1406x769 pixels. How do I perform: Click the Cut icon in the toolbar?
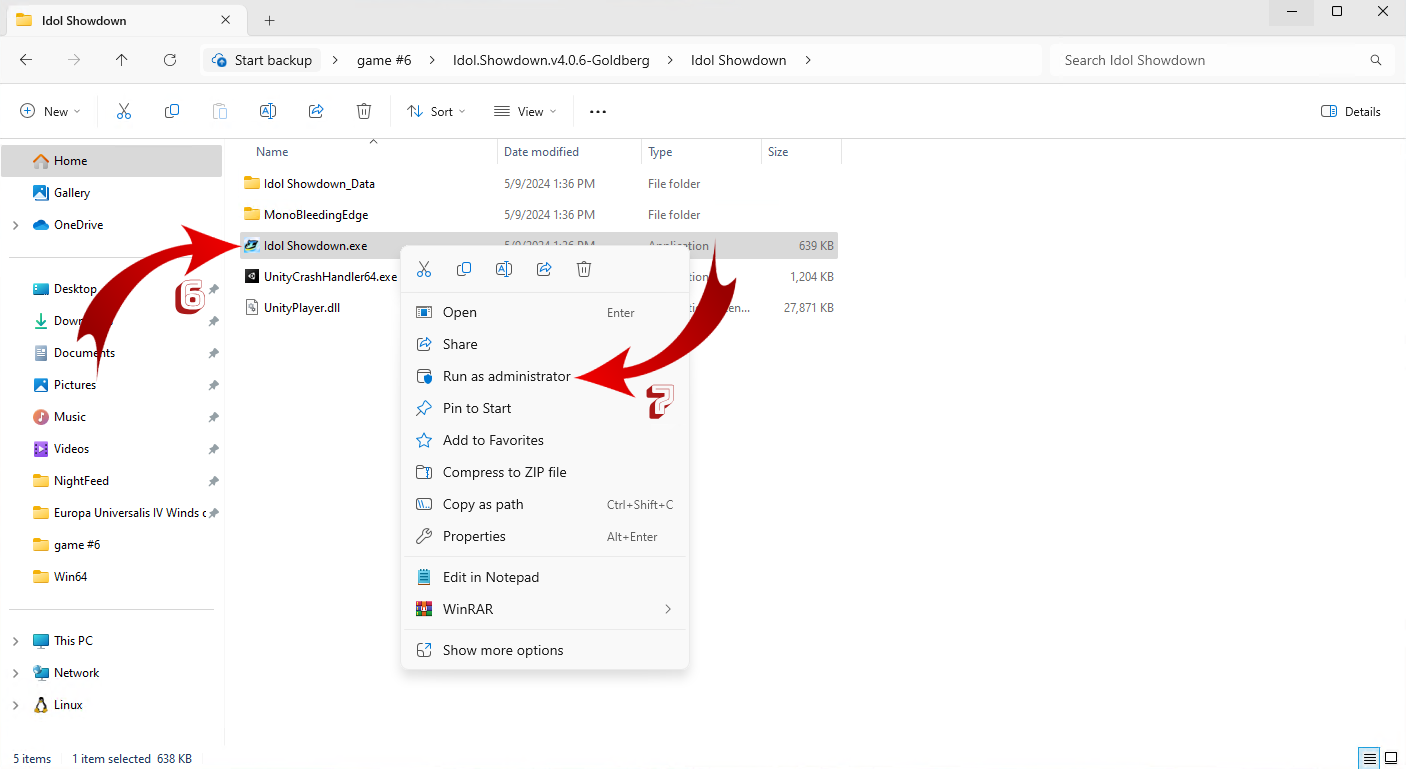pyautogui.click(x=124, y=111)
